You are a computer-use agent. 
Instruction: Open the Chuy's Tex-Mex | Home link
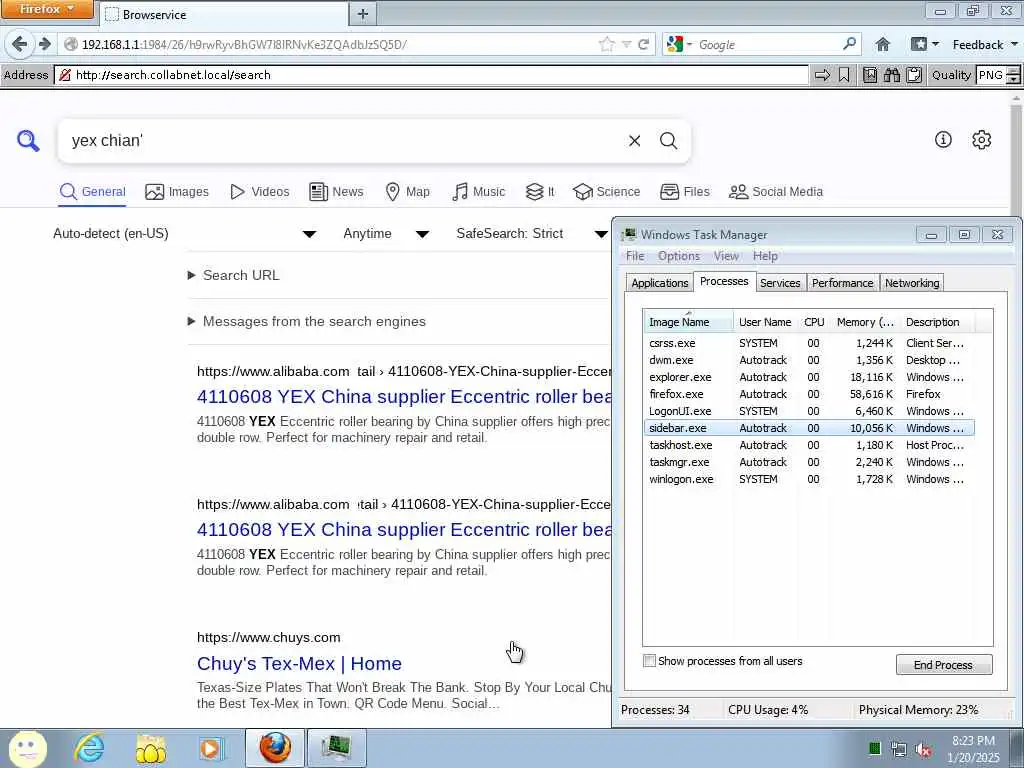click(299, 664)
